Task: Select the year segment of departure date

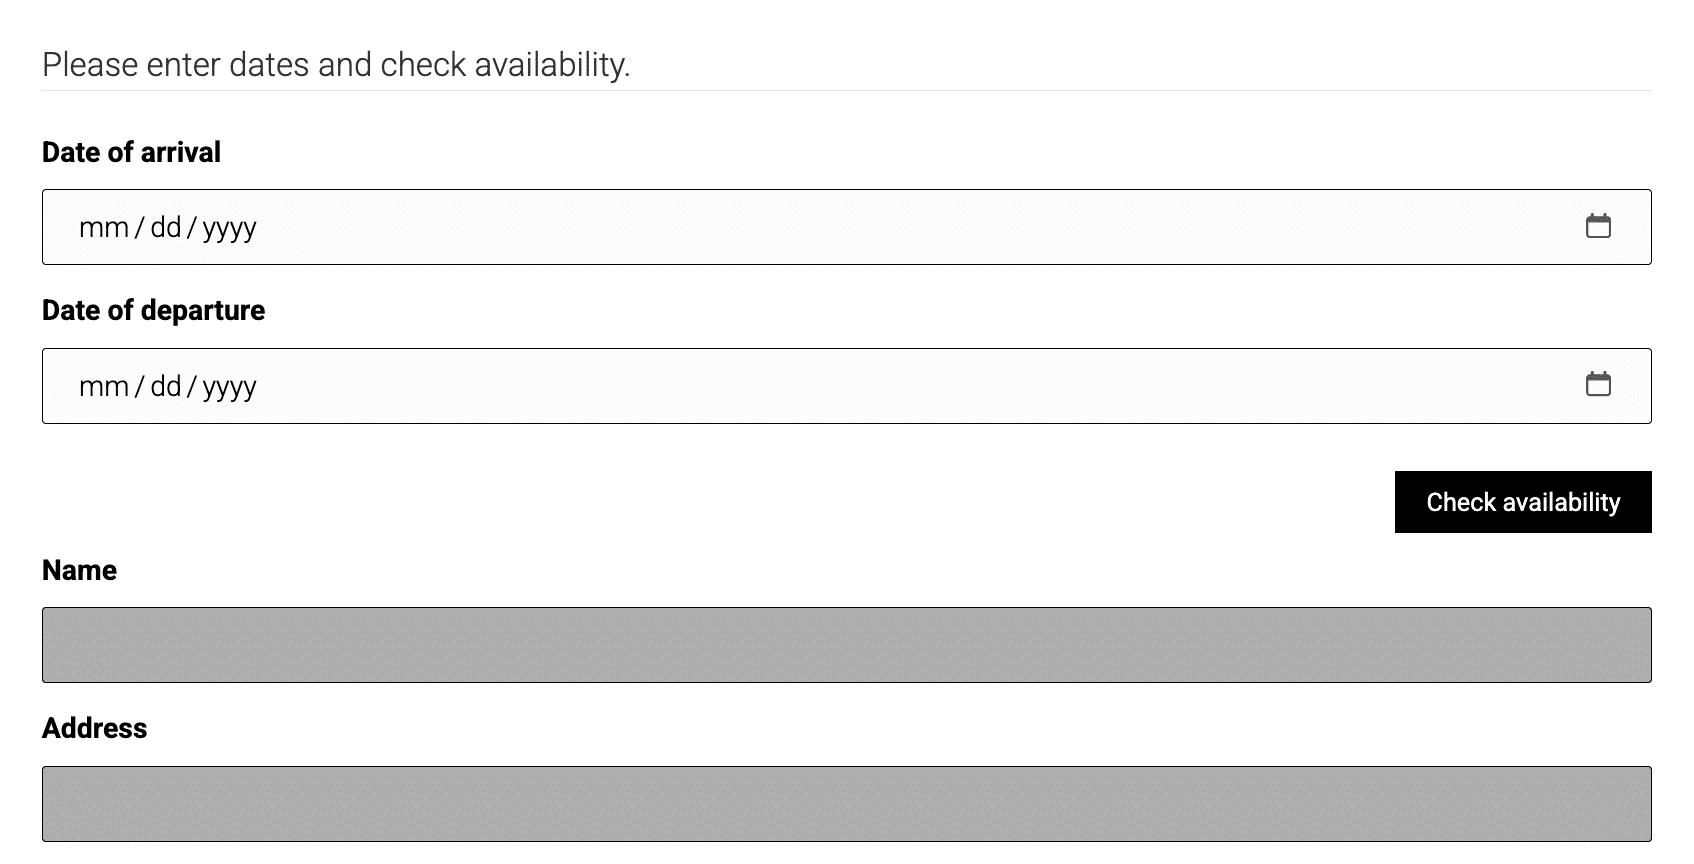Action: tap(229, 386)
